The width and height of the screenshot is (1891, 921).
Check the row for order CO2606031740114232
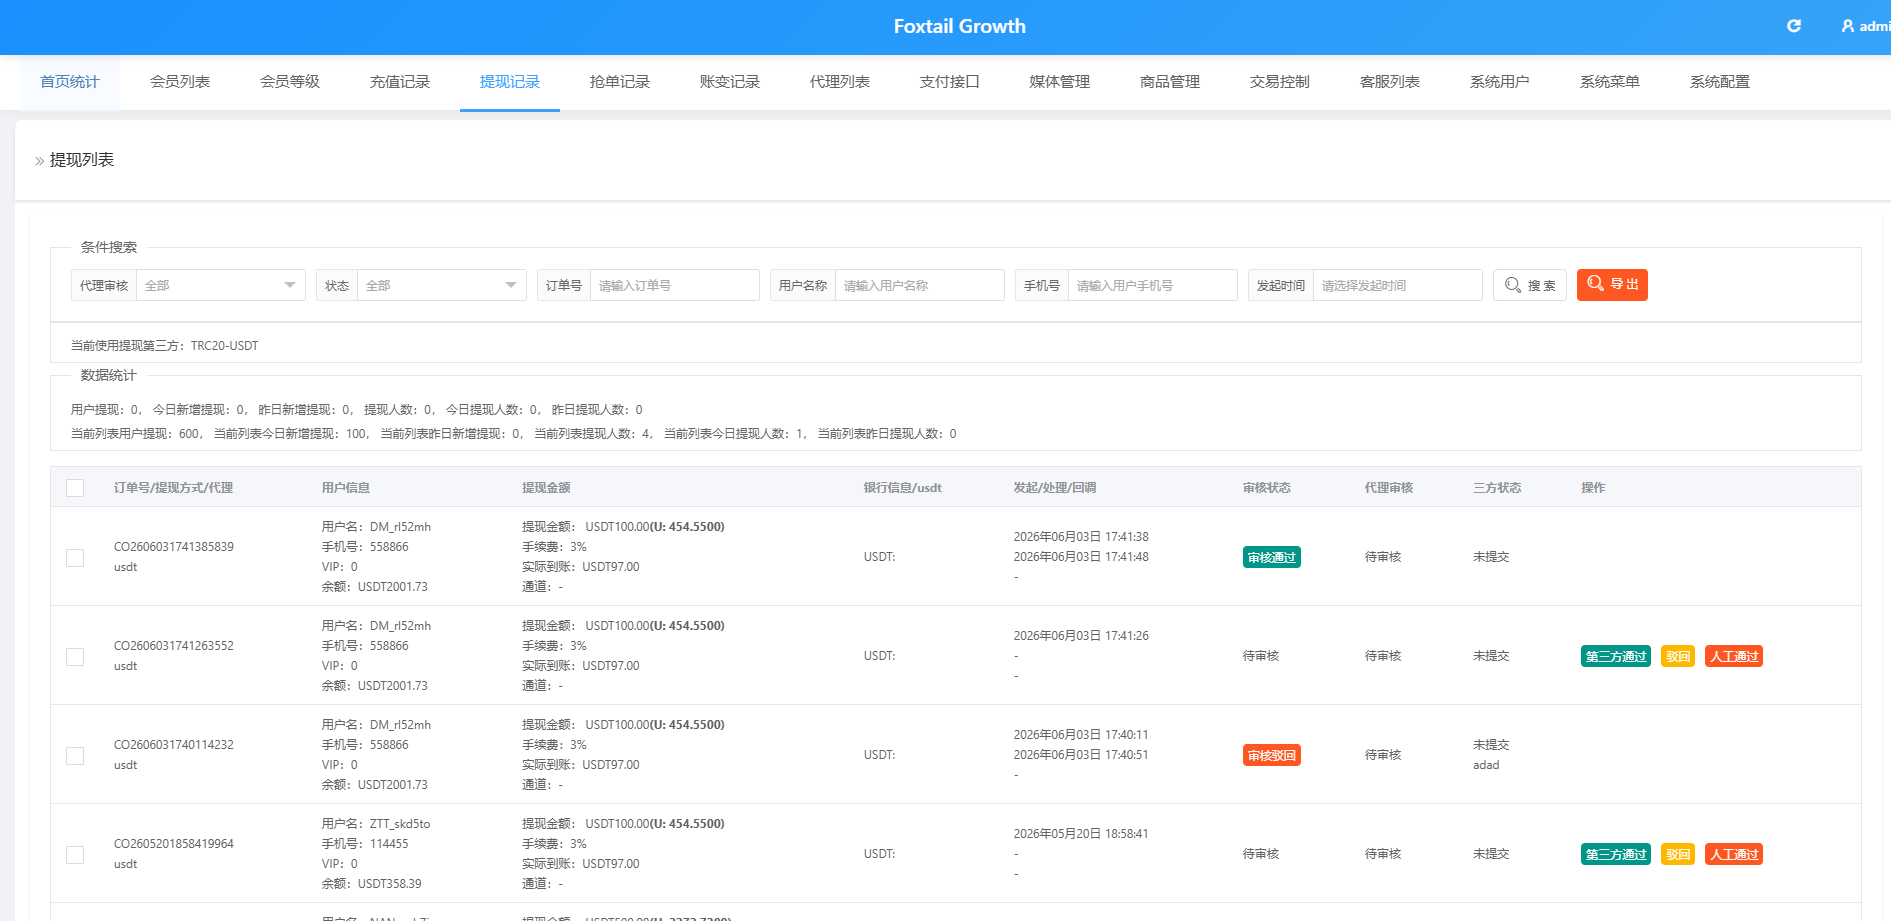pyautogui.click(x=75, y=755)
